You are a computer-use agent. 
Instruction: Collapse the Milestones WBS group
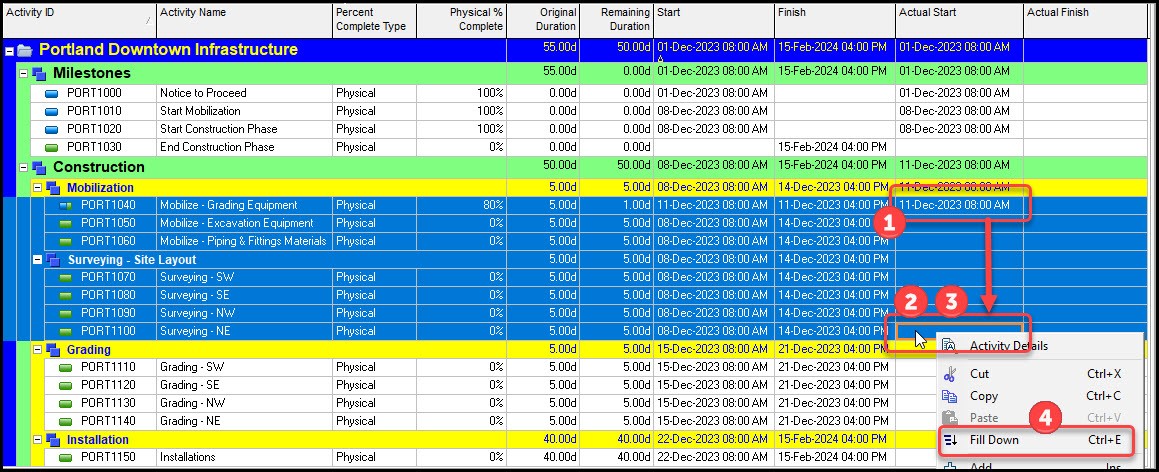(23, 74)
